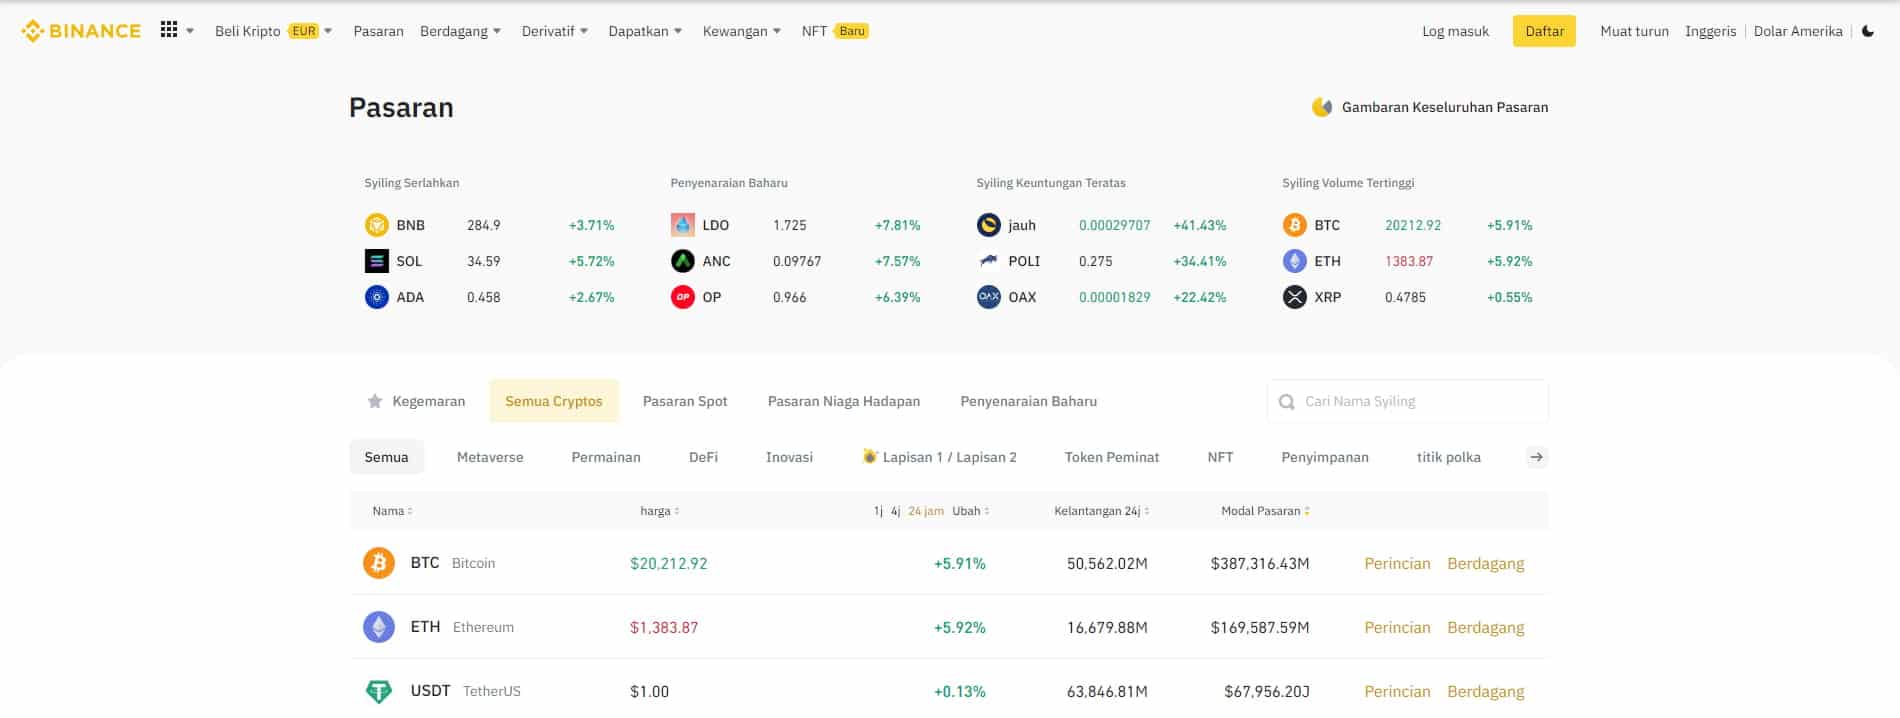Set change interval to 4j

tap(896, 511)
